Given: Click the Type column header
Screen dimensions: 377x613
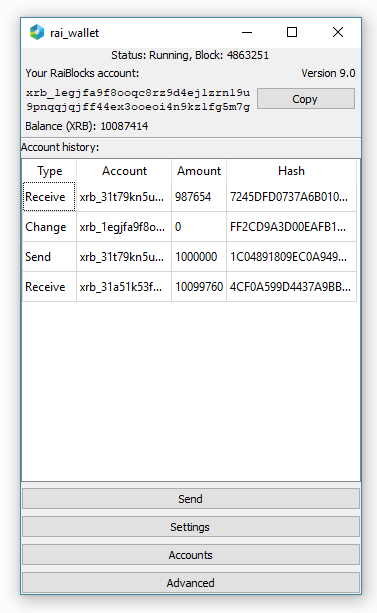Looking at the screenshot, I should 50,171.
